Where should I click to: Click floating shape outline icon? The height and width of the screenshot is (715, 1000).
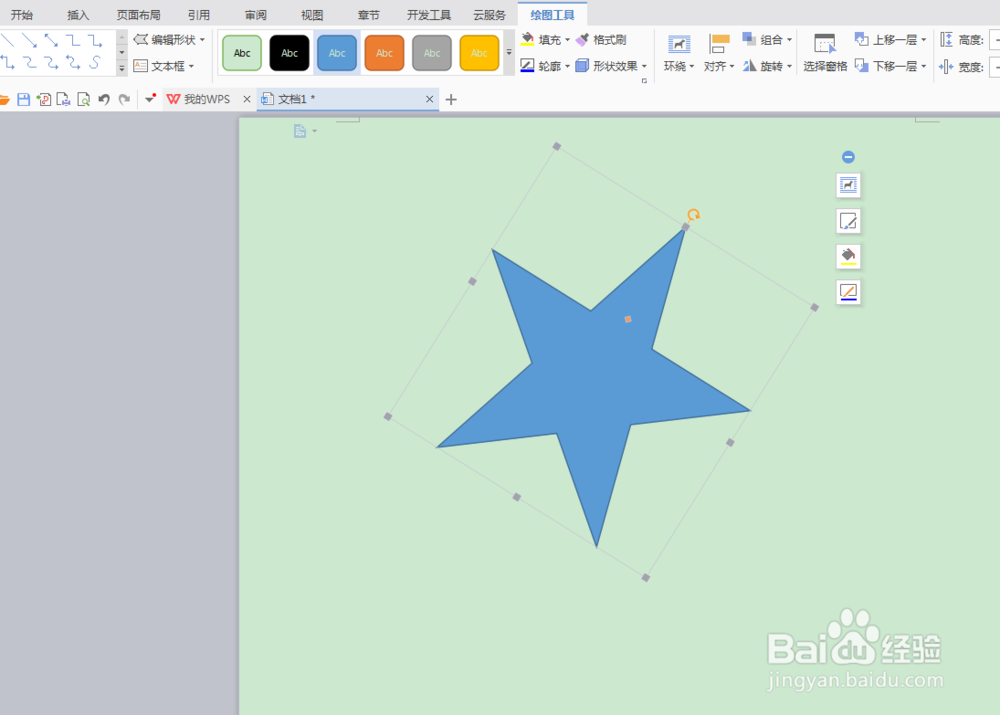[848, 292]
